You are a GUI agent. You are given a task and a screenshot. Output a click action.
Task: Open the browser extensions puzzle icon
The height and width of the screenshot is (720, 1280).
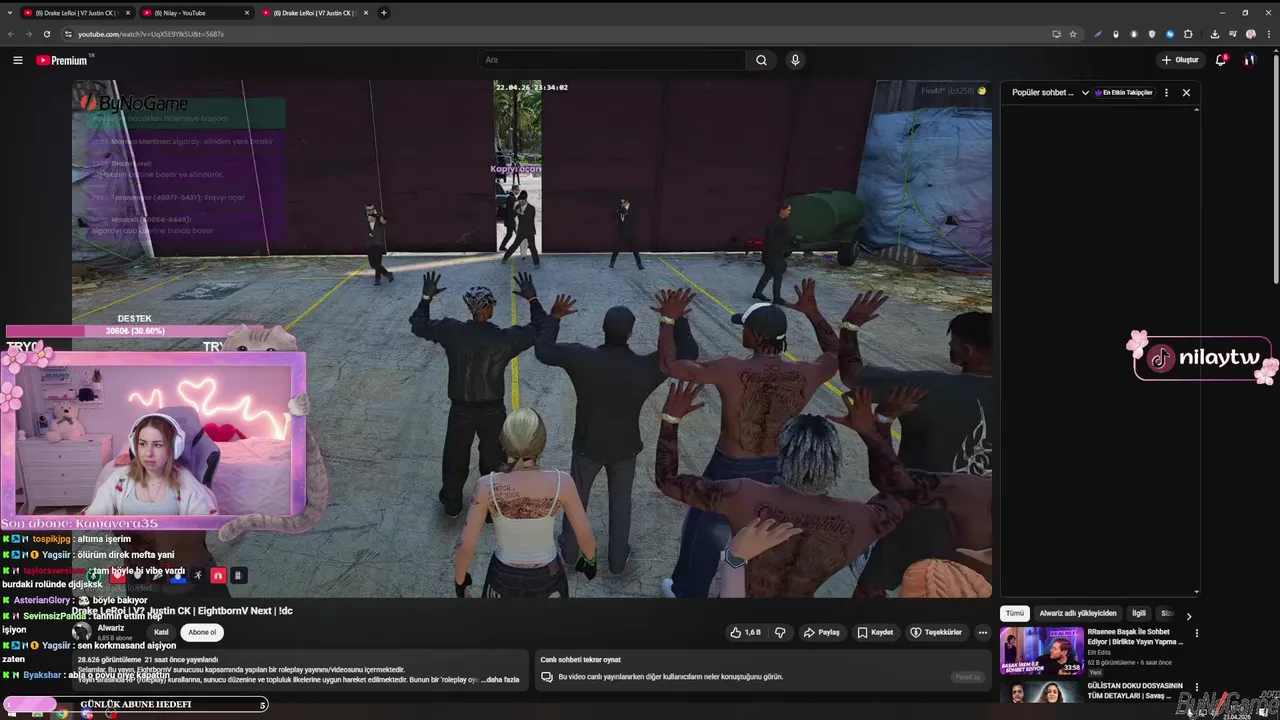coord(1188,34)
